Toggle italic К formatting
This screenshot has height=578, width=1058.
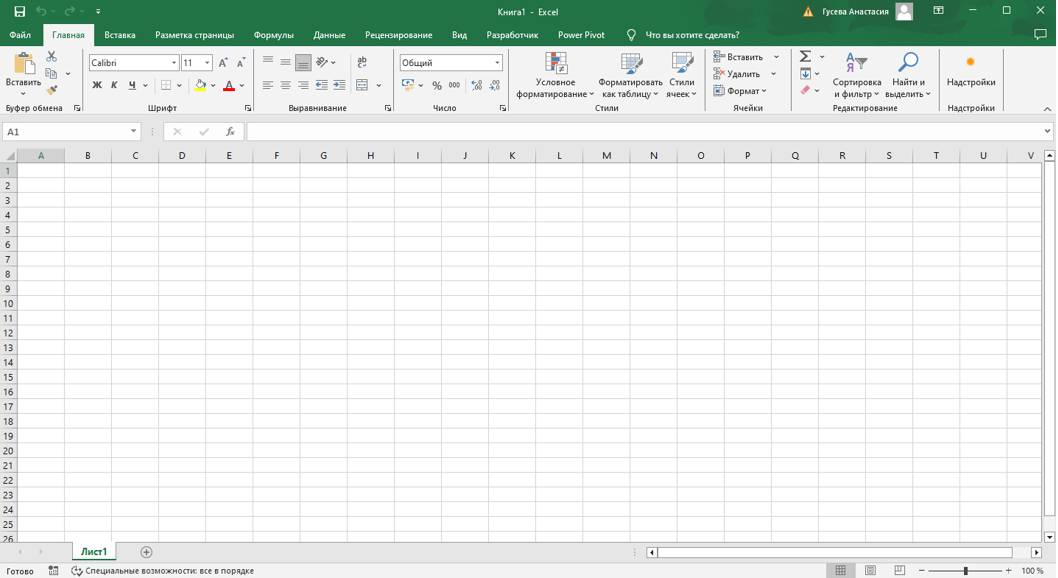click(x=114, y=85)
